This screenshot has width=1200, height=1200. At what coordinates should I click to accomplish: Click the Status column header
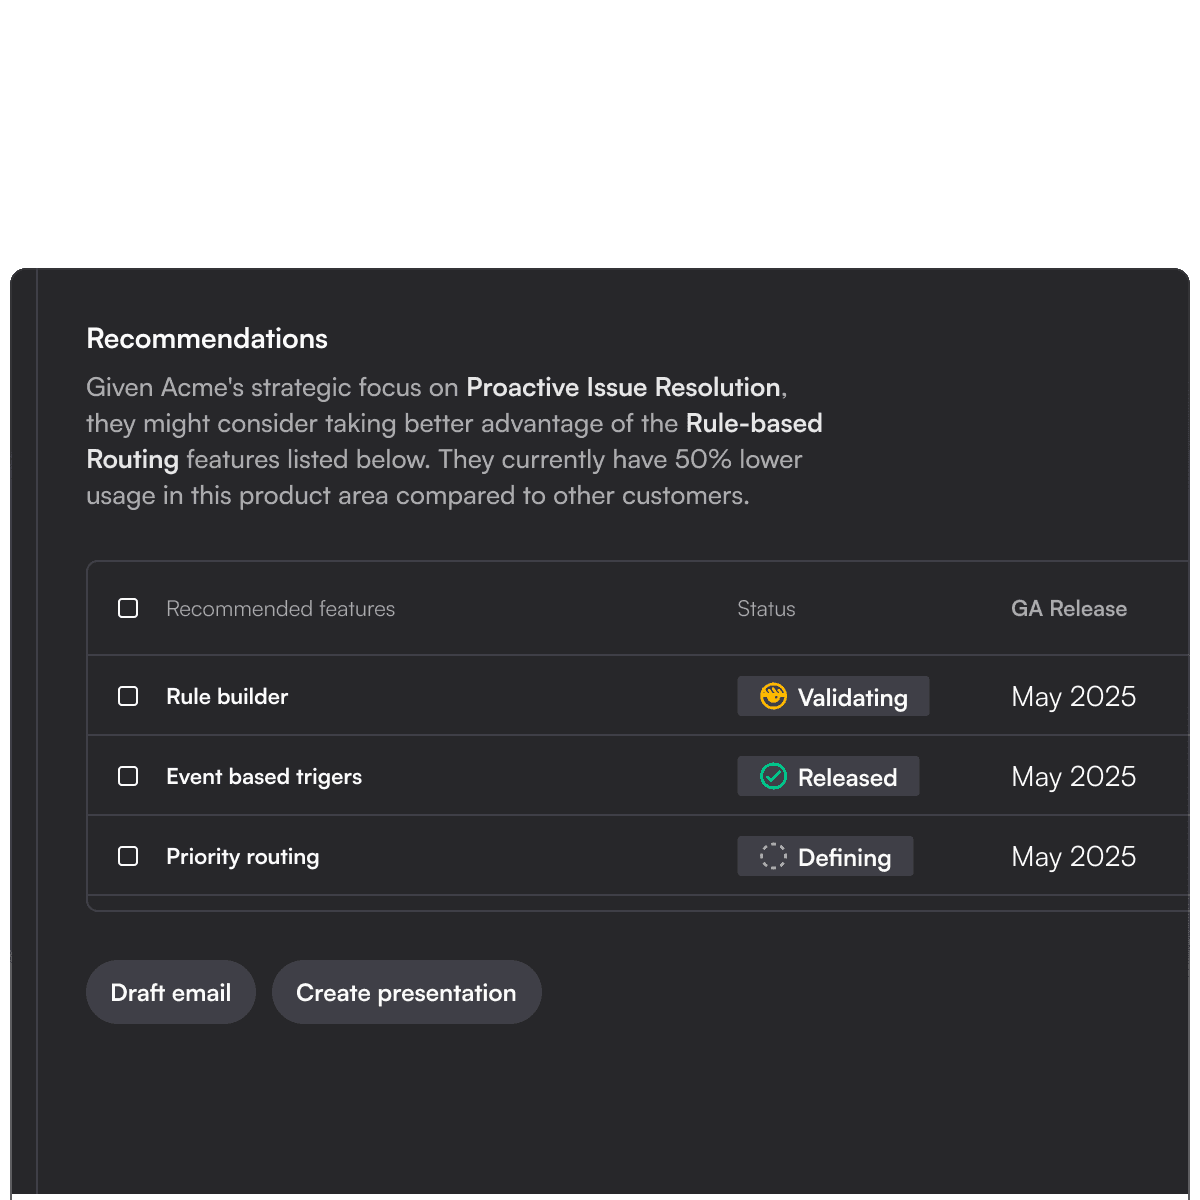(766, 608)
